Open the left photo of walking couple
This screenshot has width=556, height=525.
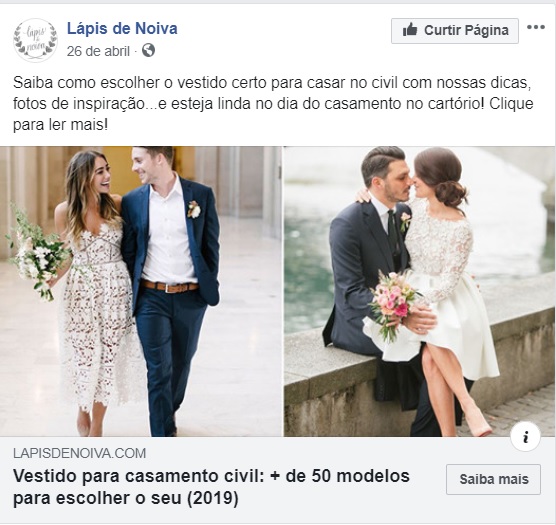tap(141, 291)
